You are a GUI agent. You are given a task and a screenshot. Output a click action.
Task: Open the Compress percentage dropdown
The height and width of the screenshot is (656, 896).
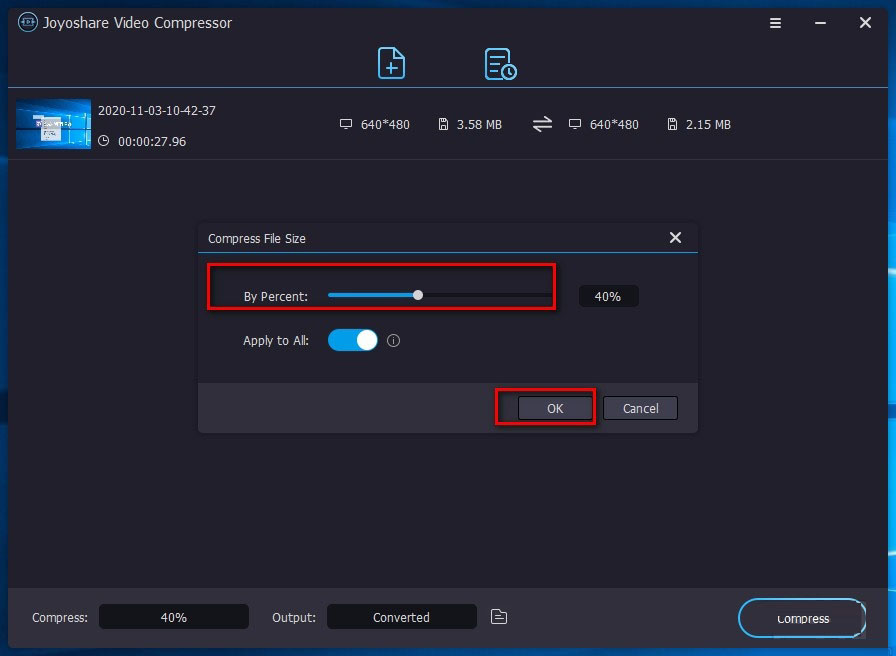pyautogui.click(x=173, y=616)
